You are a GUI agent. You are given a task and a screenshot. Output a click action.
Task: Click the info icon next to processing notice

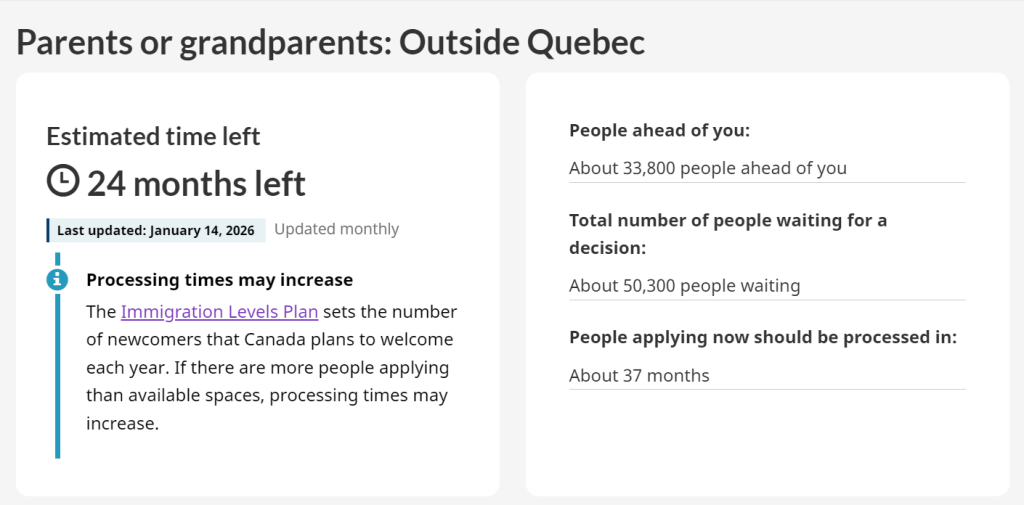58,279
